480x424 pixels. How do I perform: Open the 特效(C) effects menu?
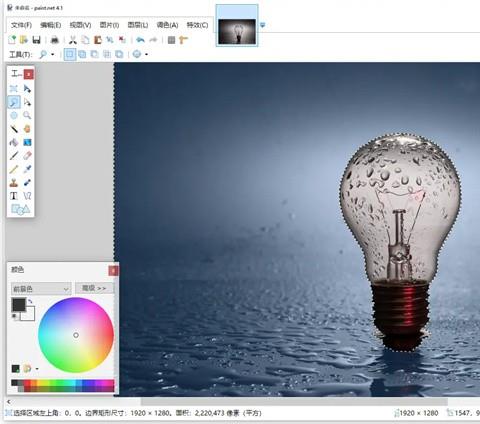(x=197, y=25)
